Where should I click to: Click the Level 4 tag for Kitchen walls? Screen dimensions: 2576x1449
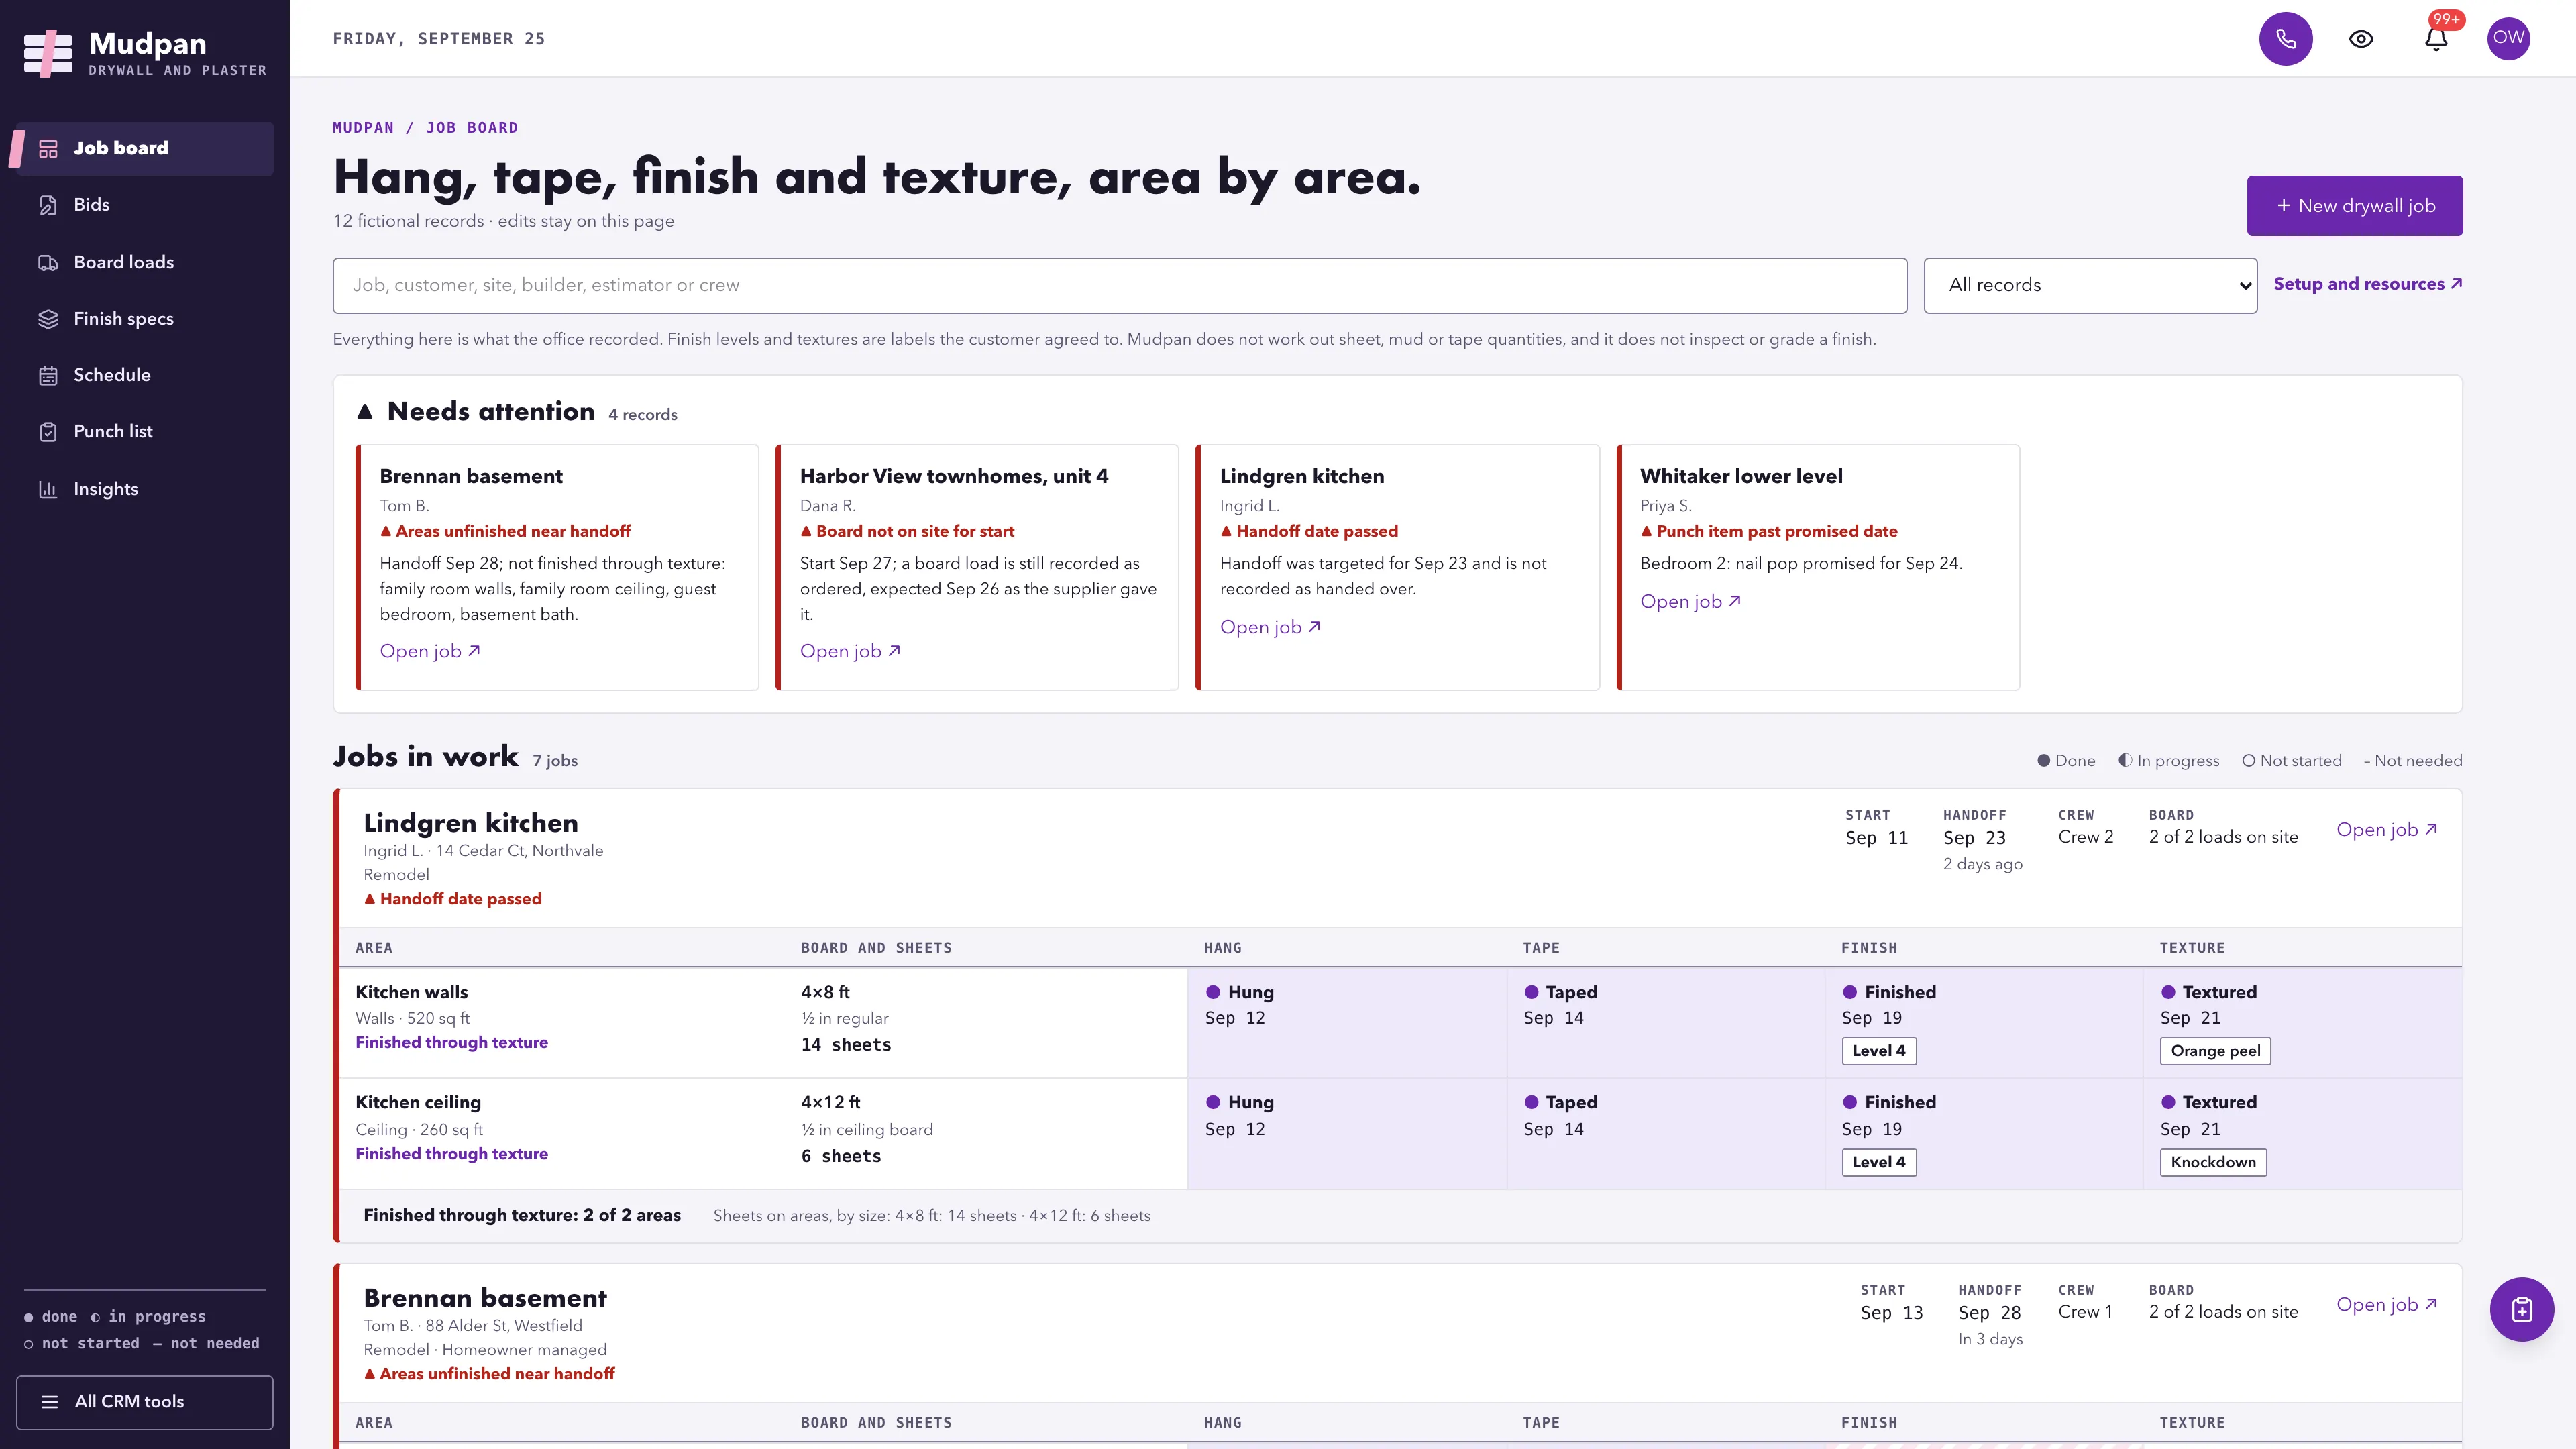coord(1879,1050)
